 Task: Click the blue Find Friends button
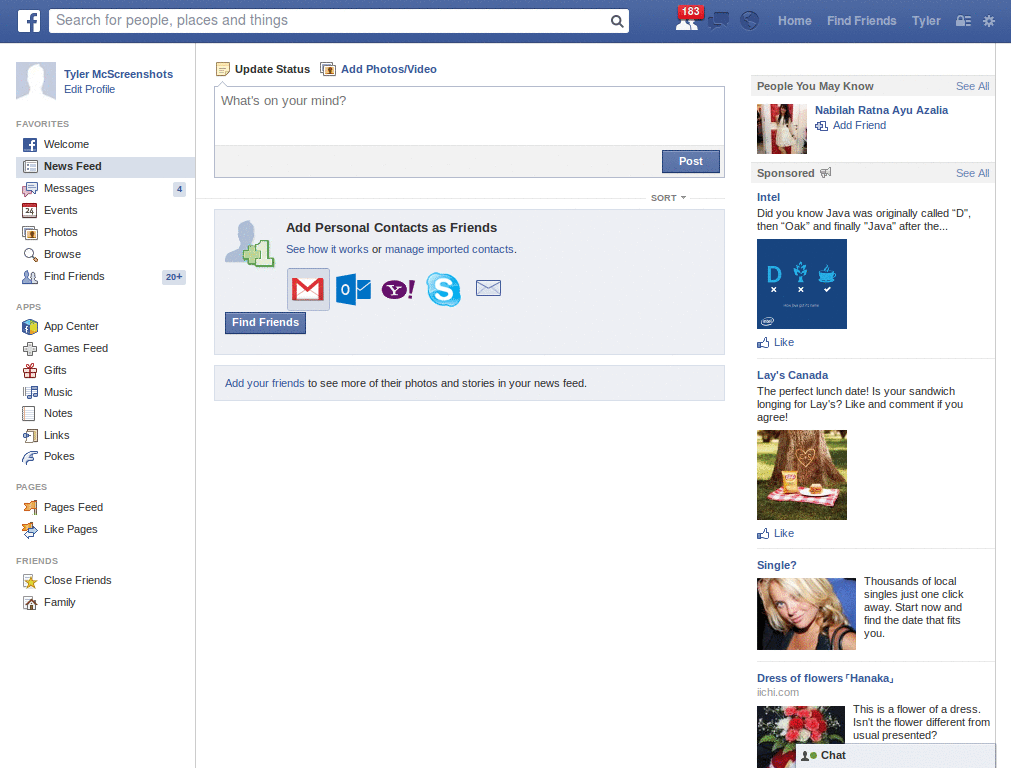coord(265,323)
